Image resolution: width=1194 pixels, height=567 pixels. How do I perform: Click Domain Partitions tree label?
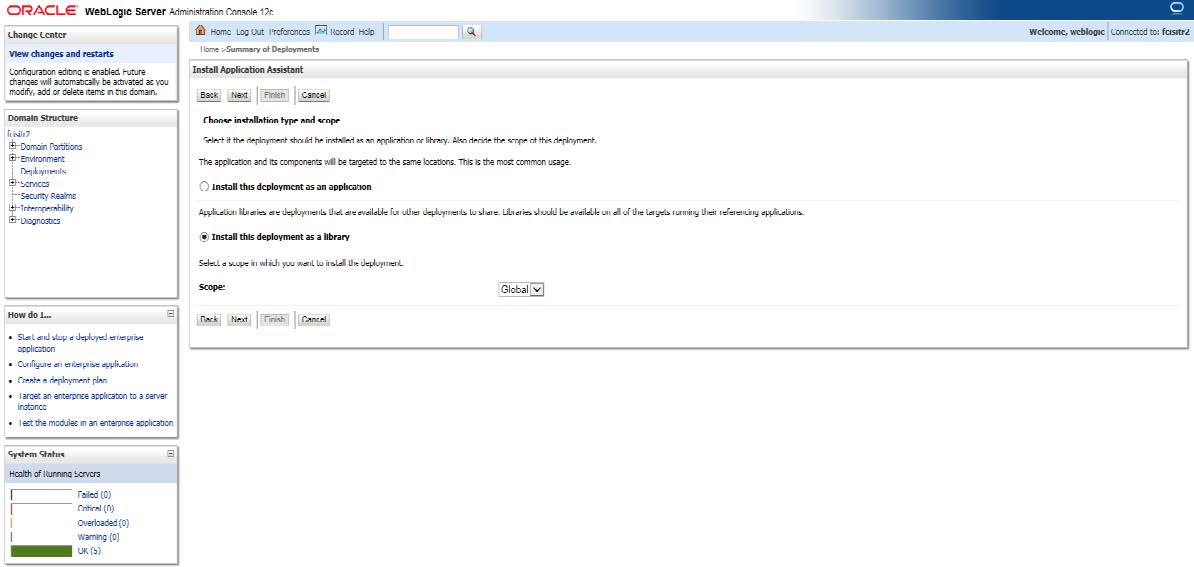click(51, 147)
